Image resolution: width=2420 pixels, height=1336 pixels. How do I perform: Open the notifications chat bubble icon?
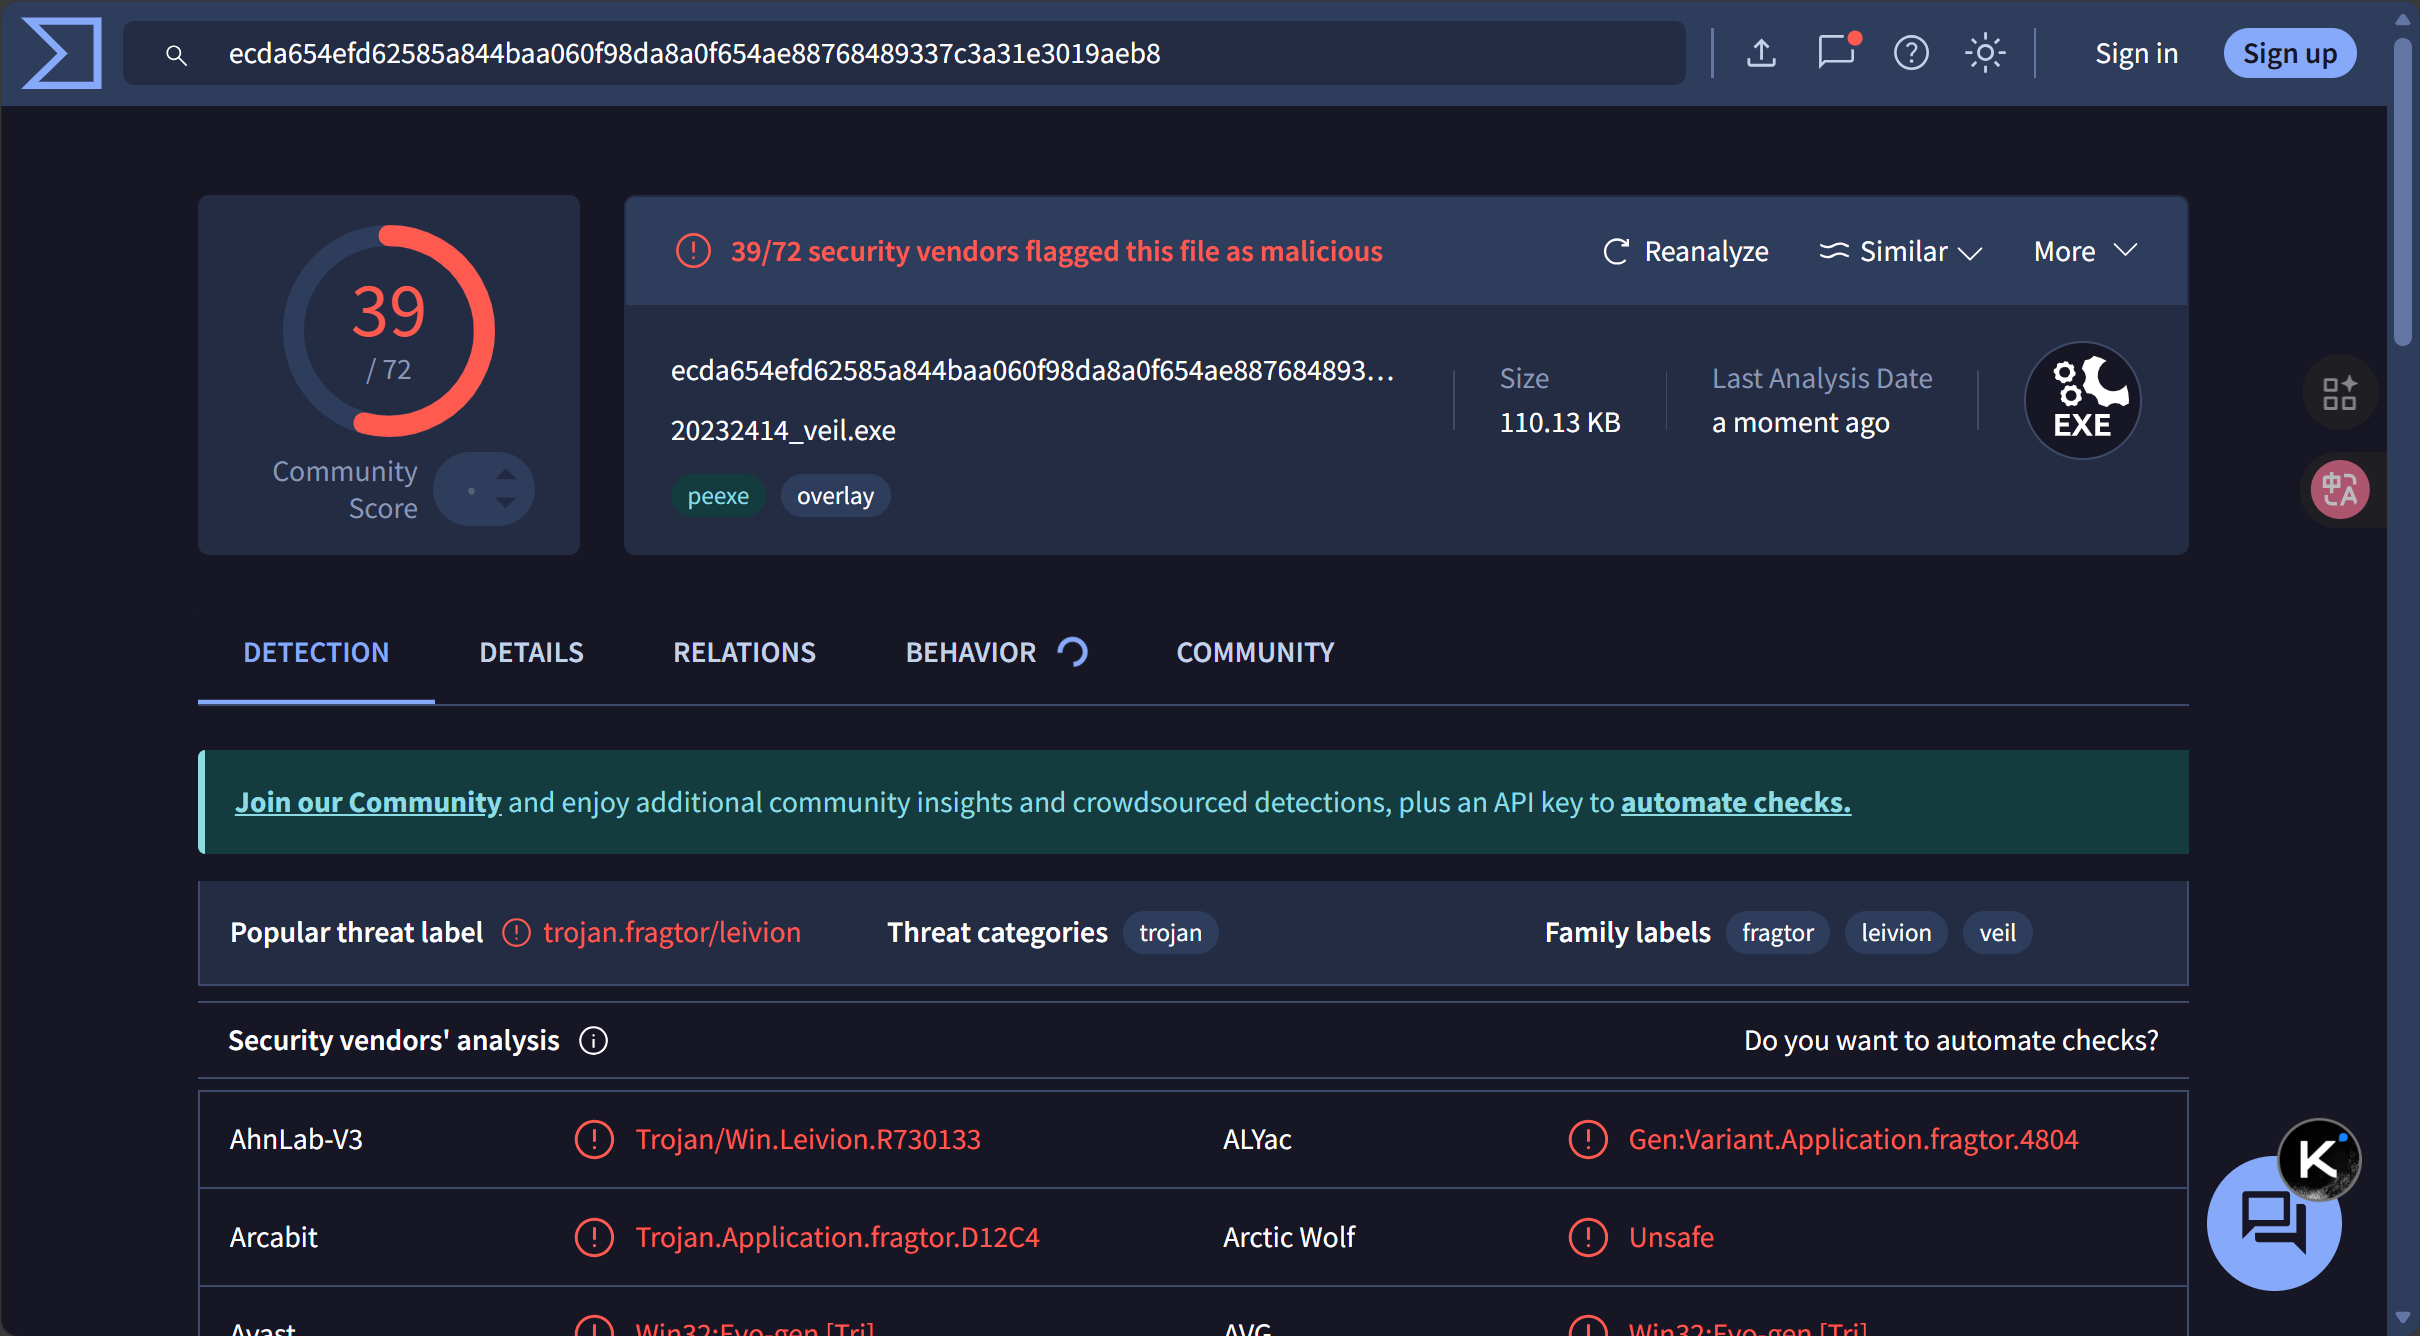[x=1836, y=53]
